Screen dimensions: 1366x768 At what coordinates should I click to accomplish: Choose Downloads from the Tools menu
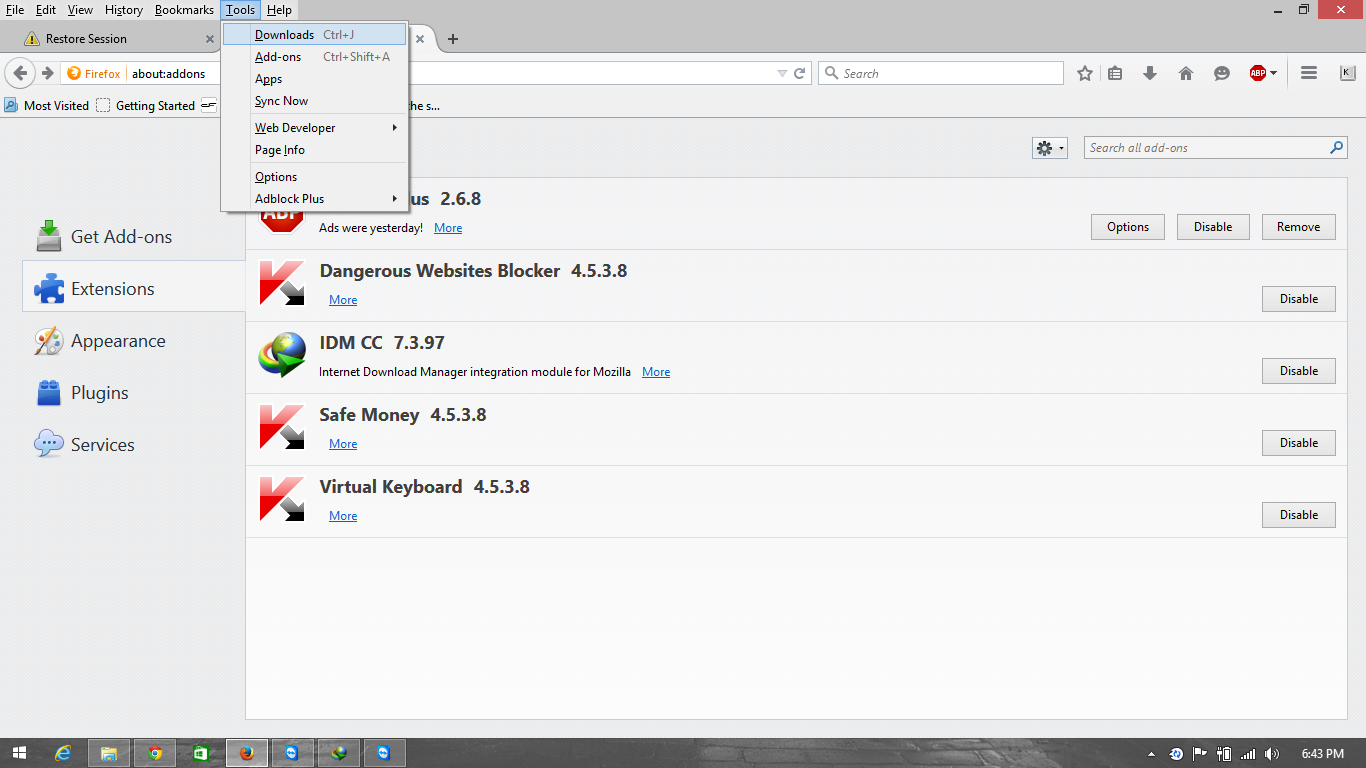tap(314, 35)
